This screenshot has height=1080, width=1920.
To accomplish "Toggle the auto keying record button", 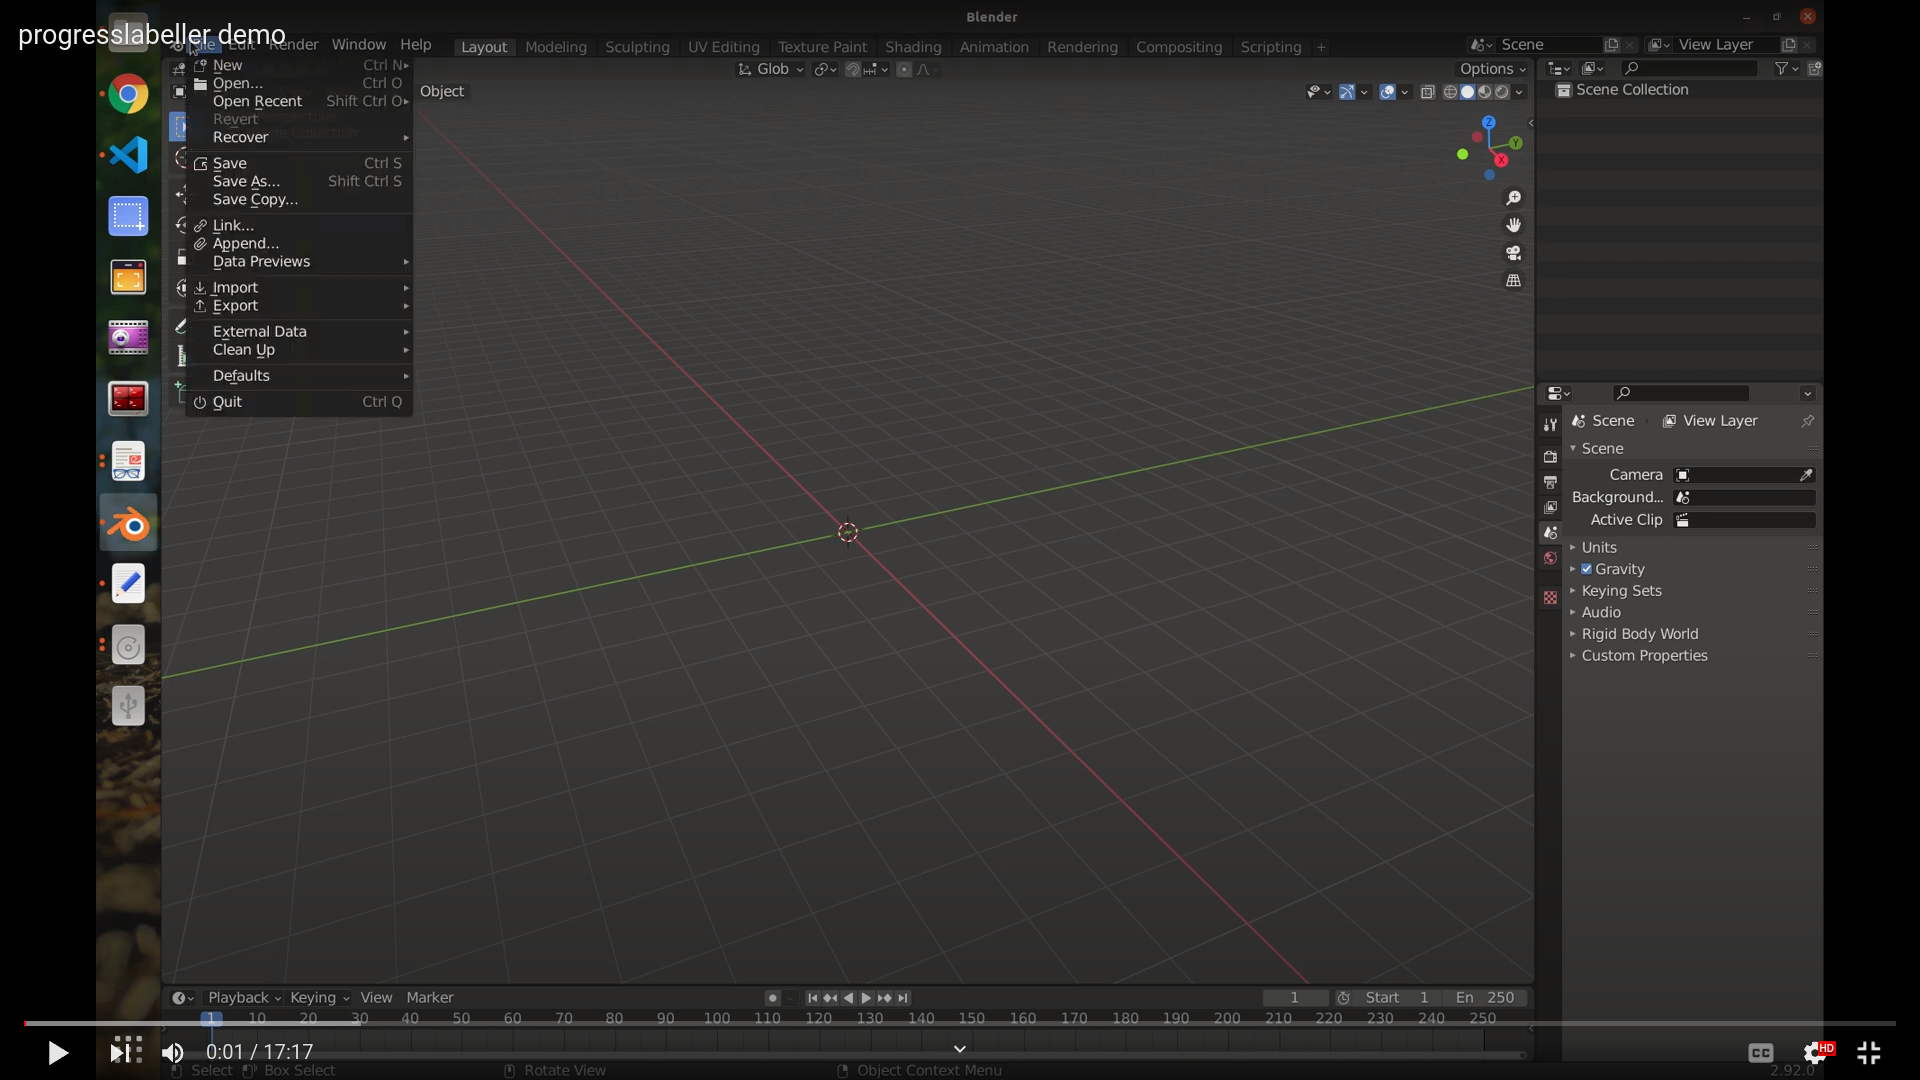I will pos(772,998).
